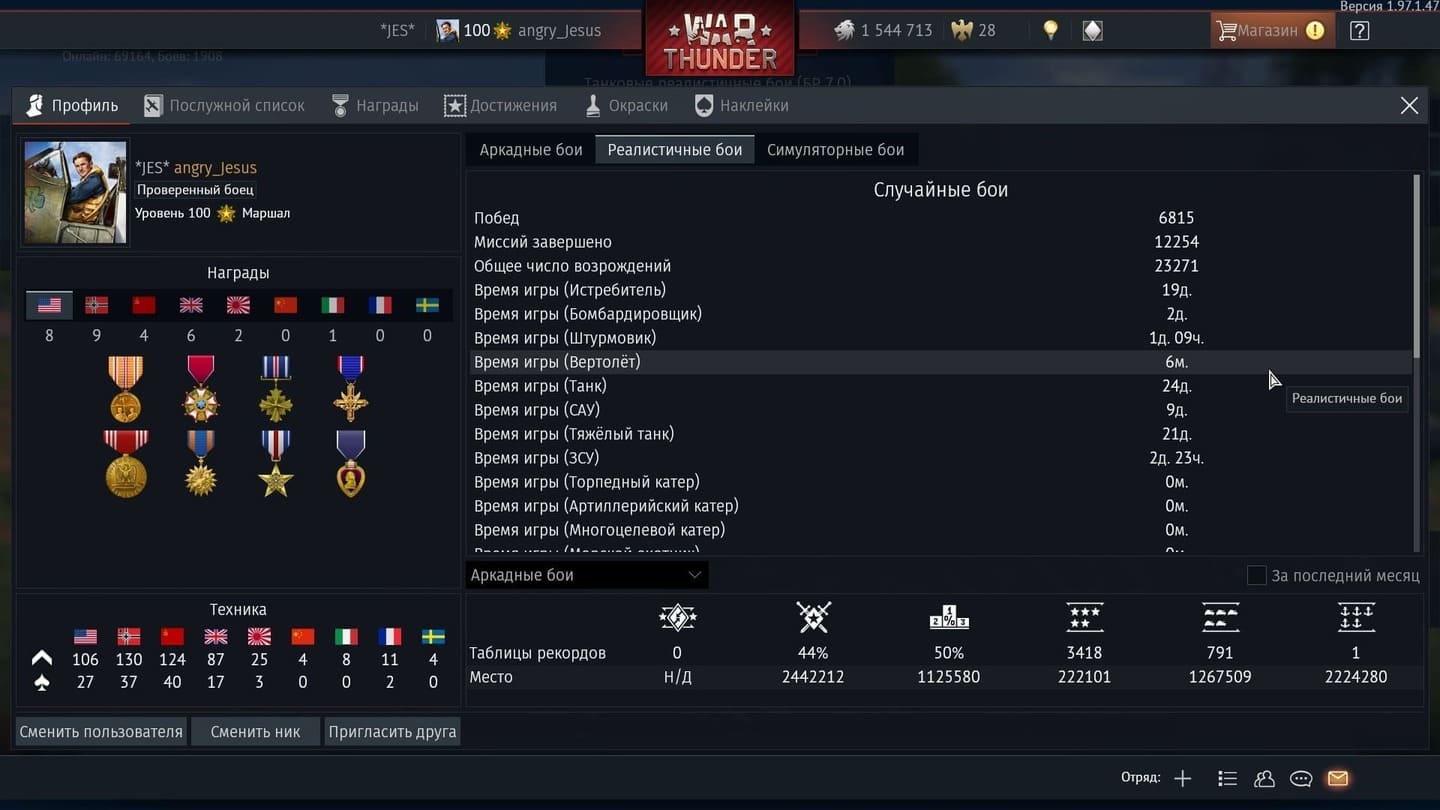Click Пригласить друга button
This screenshot has height=810, width=1440.
pyautogui.click(x=392, y=731)
